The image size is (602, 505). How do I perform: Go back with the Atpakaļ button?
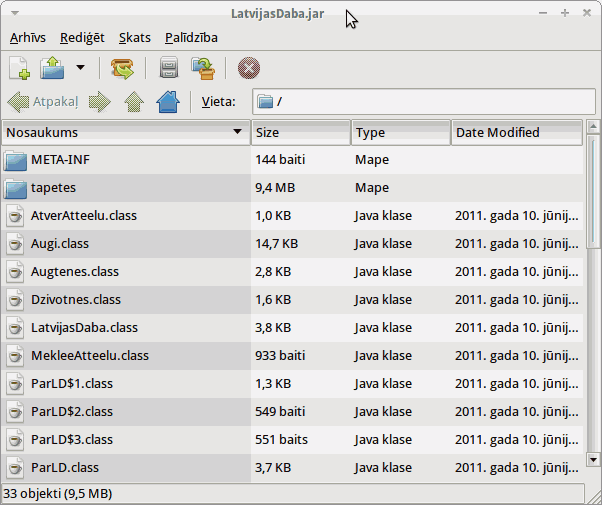(x=43, y=102)
